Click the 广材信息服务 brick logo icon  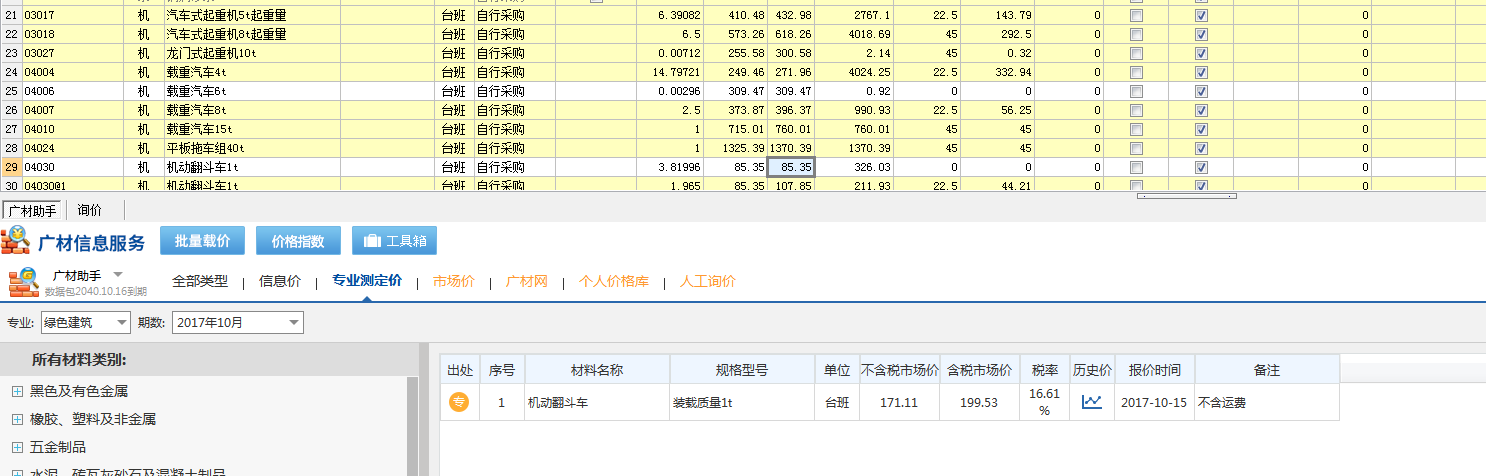click(x=15, y=241)
